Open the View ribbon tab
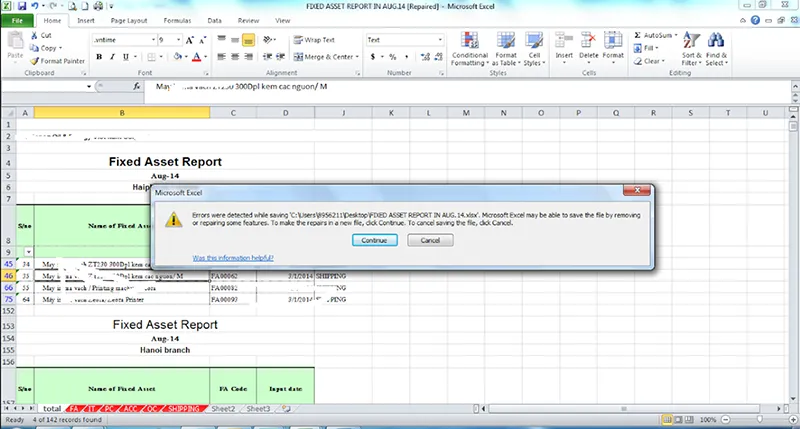Viewport: 800px width, 429px height. 282,21
